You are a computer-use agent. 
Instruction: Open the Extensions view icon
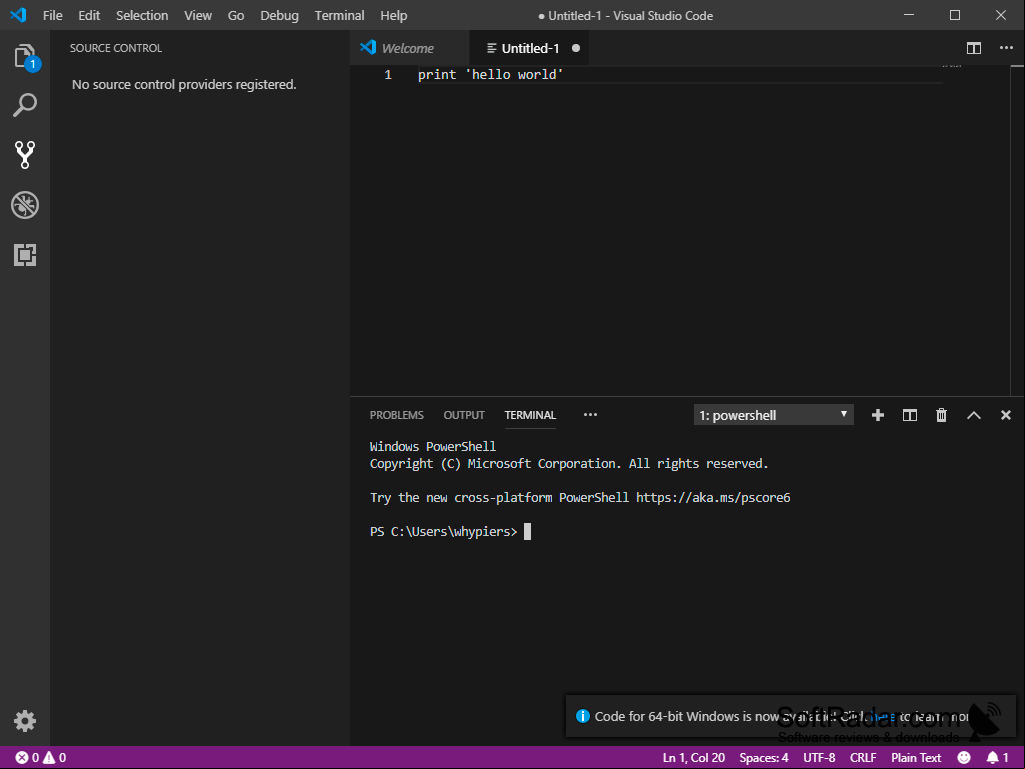point(25,255)
